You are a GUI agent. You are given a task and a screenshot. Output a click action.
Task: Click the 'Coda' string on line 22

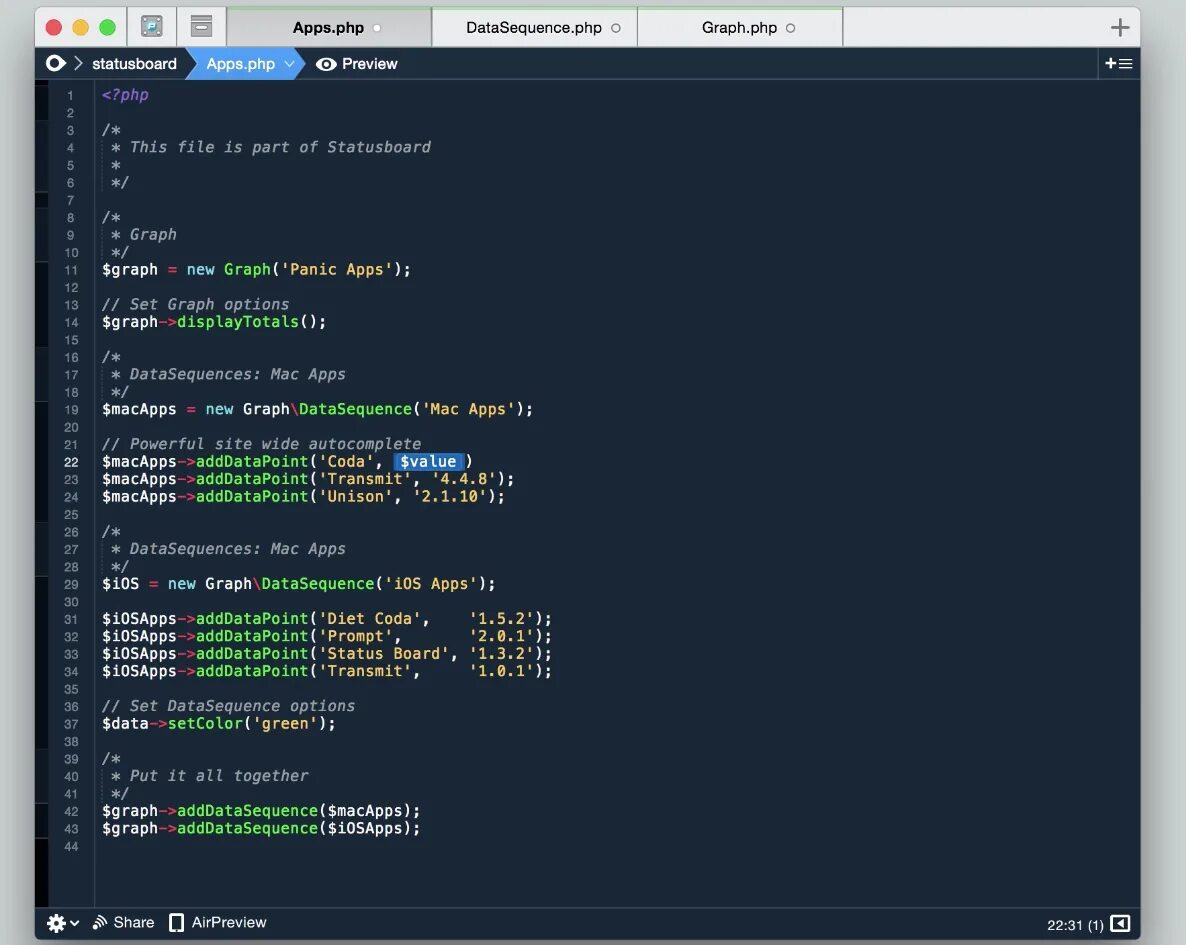[x=346, y=462]
